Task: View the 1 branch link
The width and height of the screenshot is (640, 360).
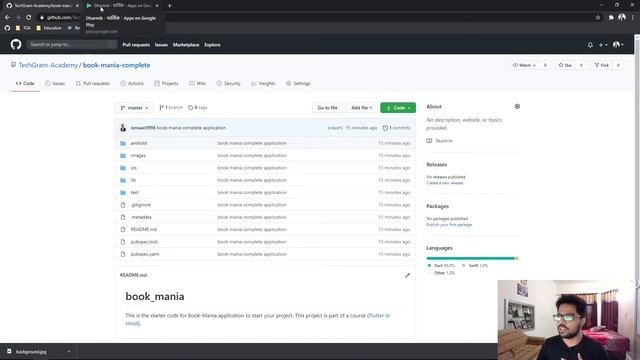Action: (171, 107)
